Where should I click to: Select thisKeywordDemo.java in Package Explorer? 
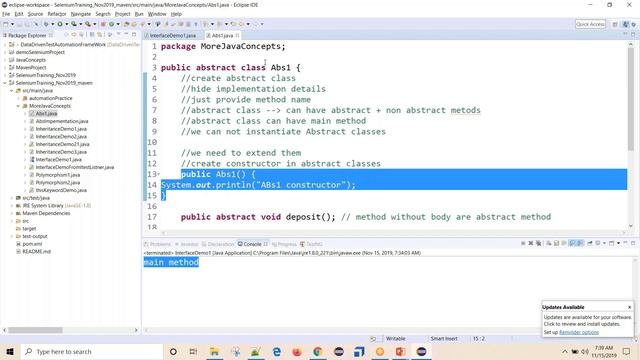coord(61,190)
